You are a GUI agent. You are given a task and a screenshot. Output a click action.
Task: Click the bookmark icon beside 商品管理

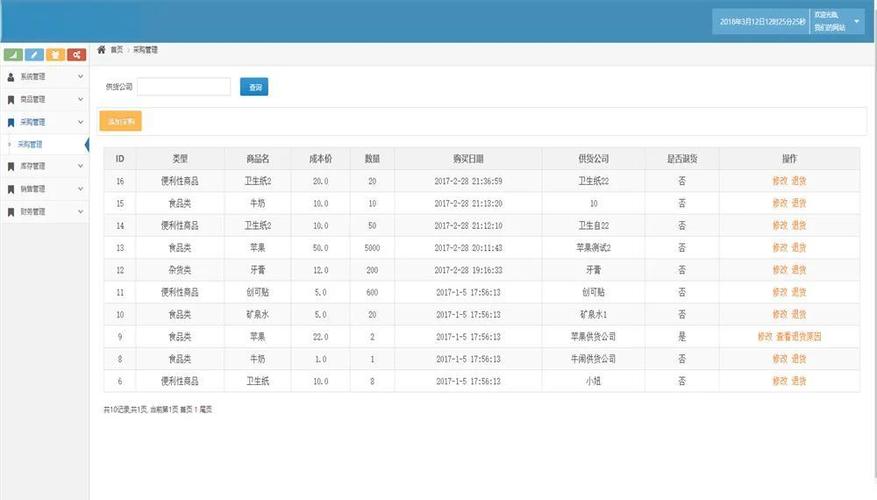click(11, 99)
